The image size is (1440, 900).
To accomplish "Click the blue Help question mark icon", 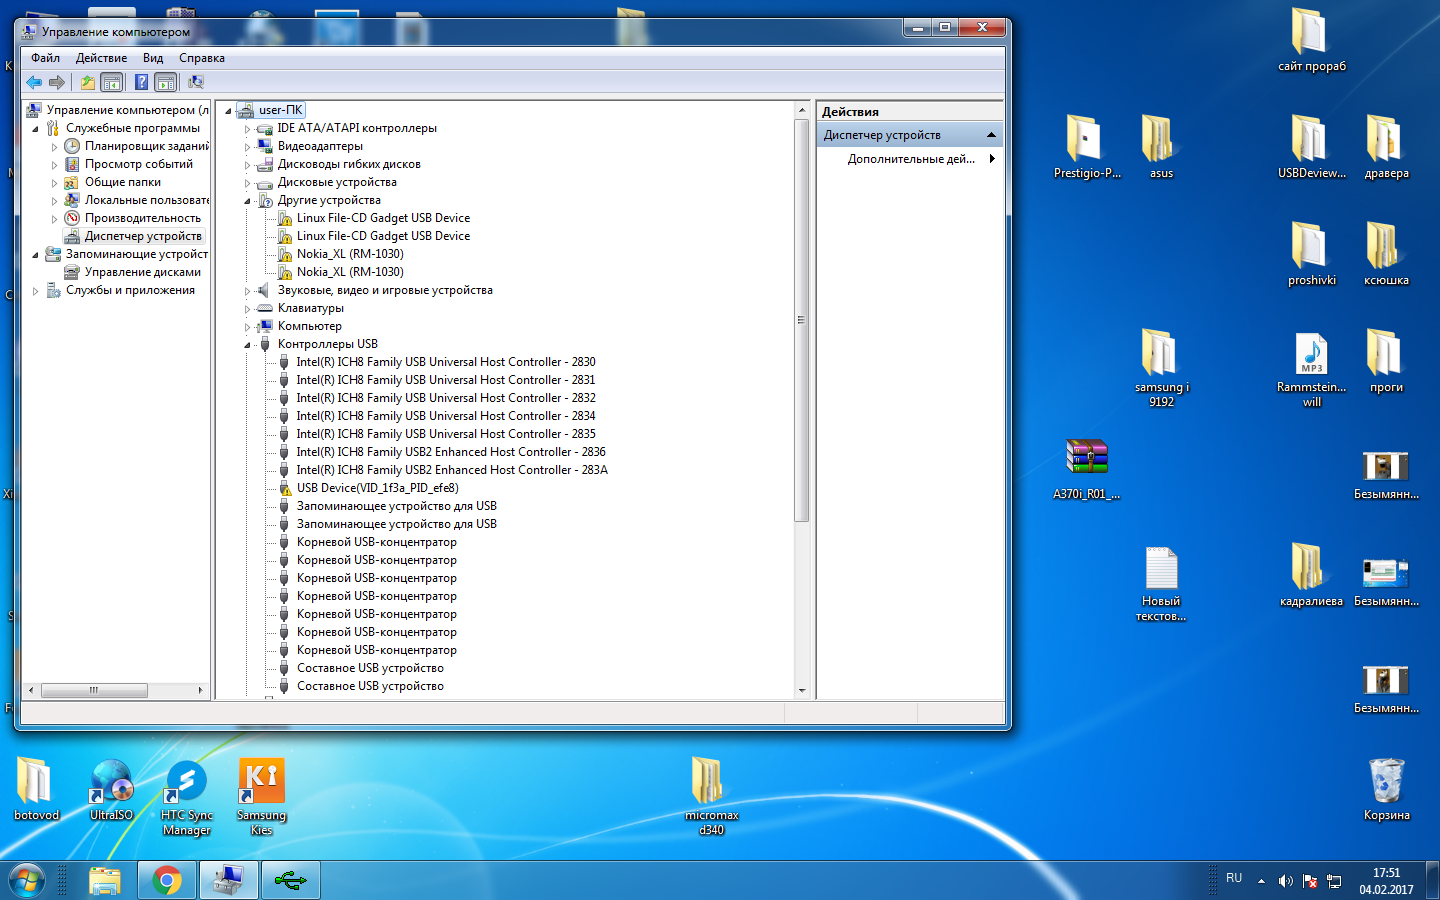I will pos(141,83).
